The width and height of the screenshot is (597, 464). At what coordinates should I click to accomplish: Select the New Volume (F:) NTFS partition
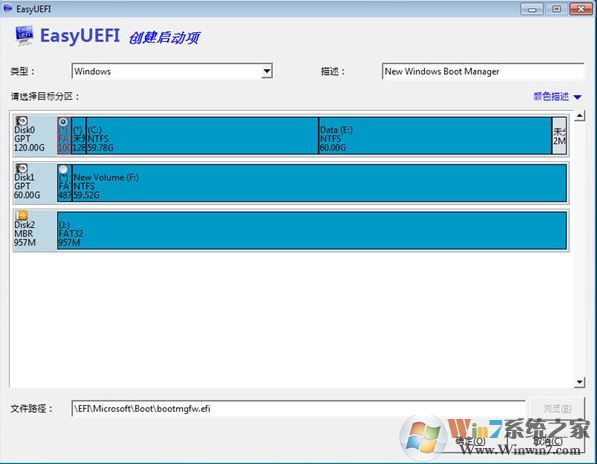point(319,183)
